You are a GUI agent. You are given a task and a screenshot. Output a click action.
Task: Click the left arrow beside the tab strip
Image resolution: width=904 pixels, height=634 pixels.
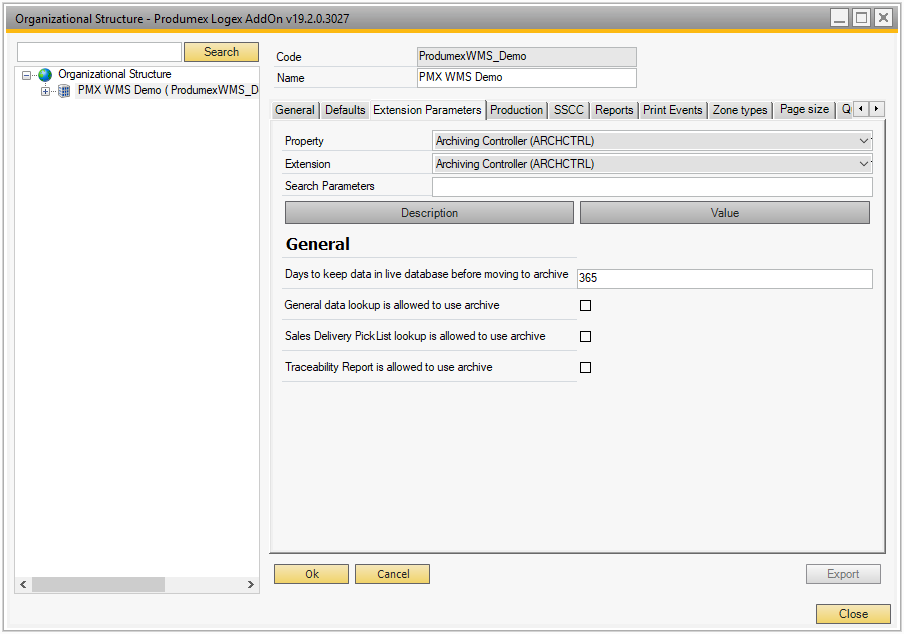pyautogui.click(x=862, y=109)
